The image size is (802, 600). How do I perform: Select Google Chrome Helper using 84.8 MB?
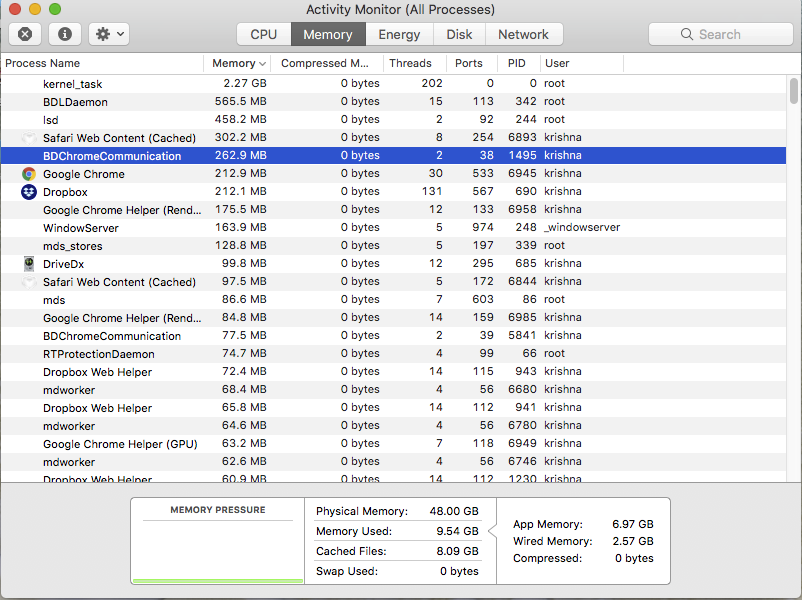[x=393, y=318]
